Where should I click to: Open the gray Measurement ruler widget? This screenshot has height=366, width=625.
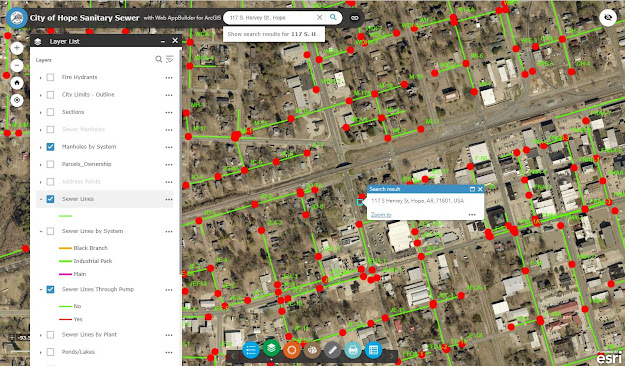click(332, 350)
